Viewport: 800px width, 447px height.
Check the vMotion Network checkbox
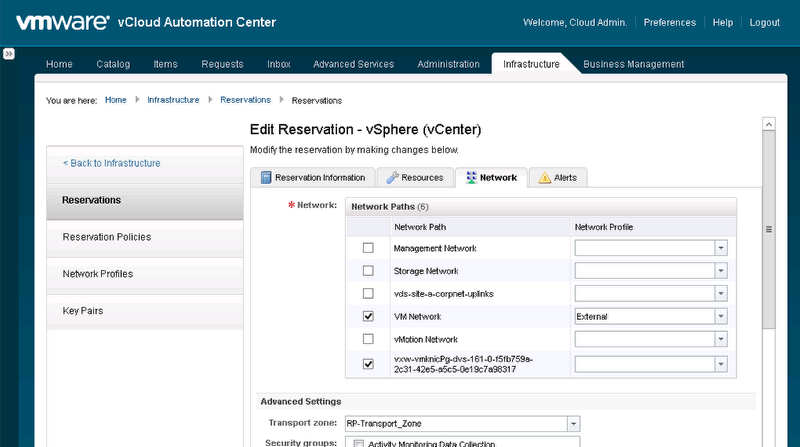[368, 339]
